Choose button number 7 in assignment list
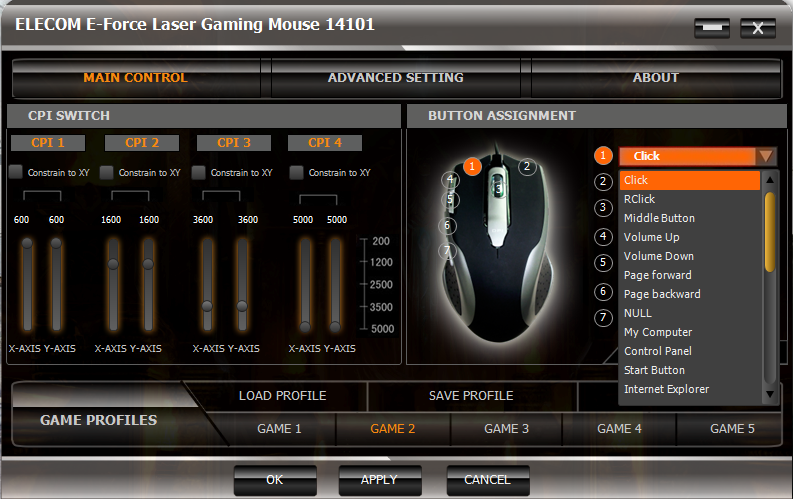Viewport: 793px width, 499px height. pos(603,317)
